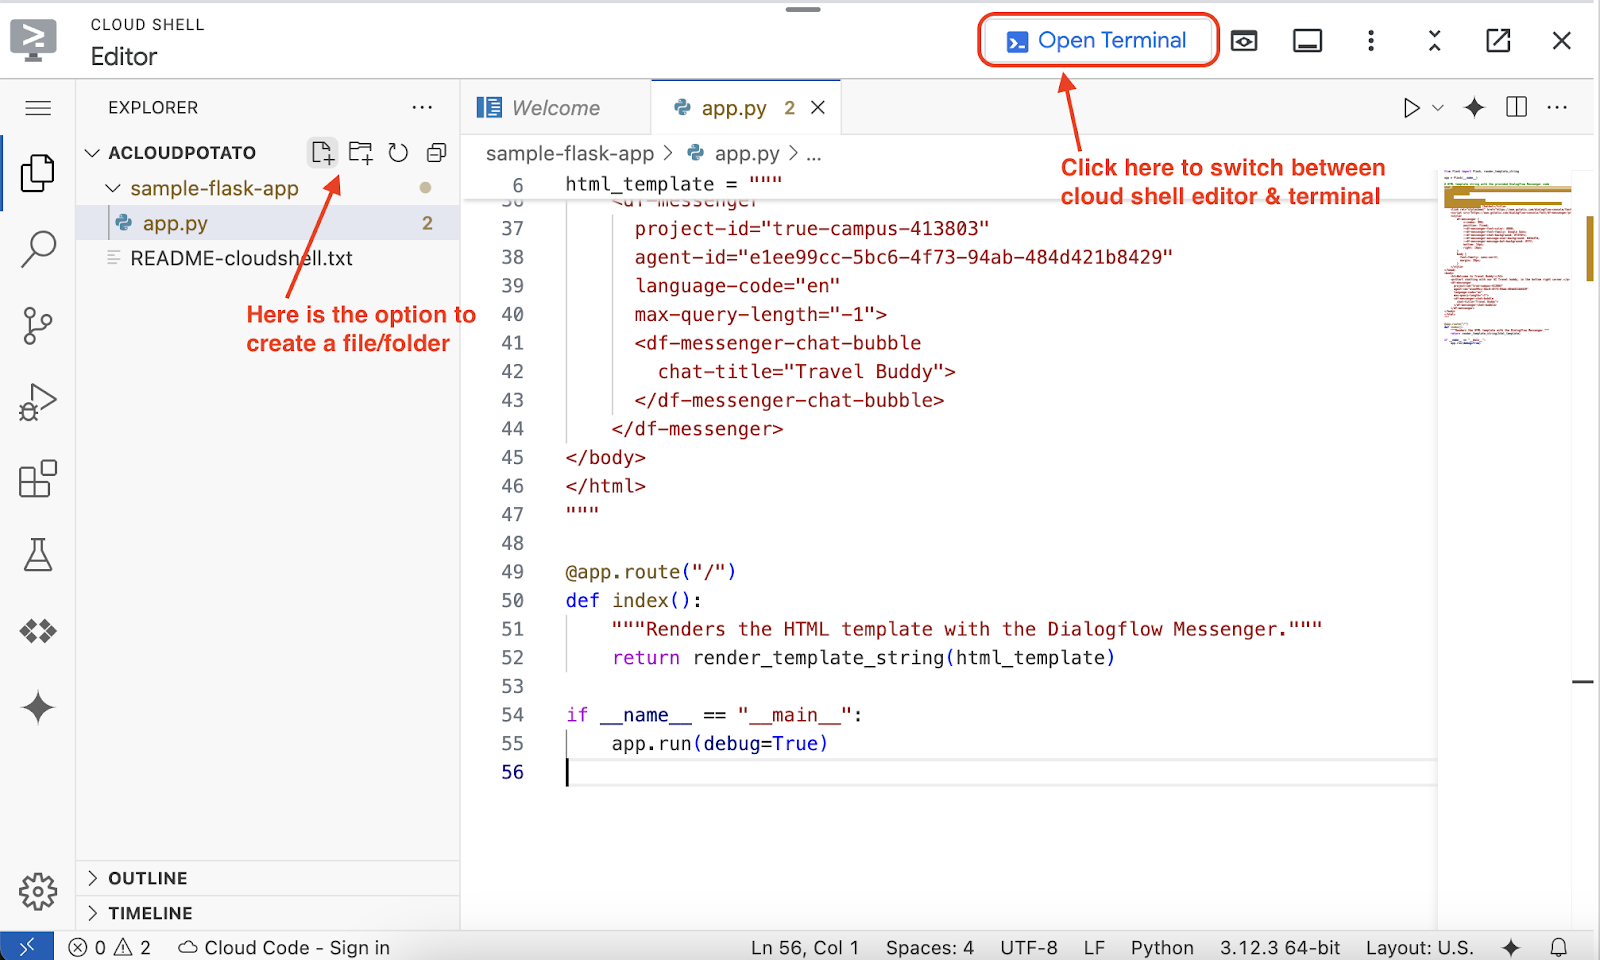The image size is (1600, 960).
Task: Open the Extensions view
Action: [x=38, y=479]
